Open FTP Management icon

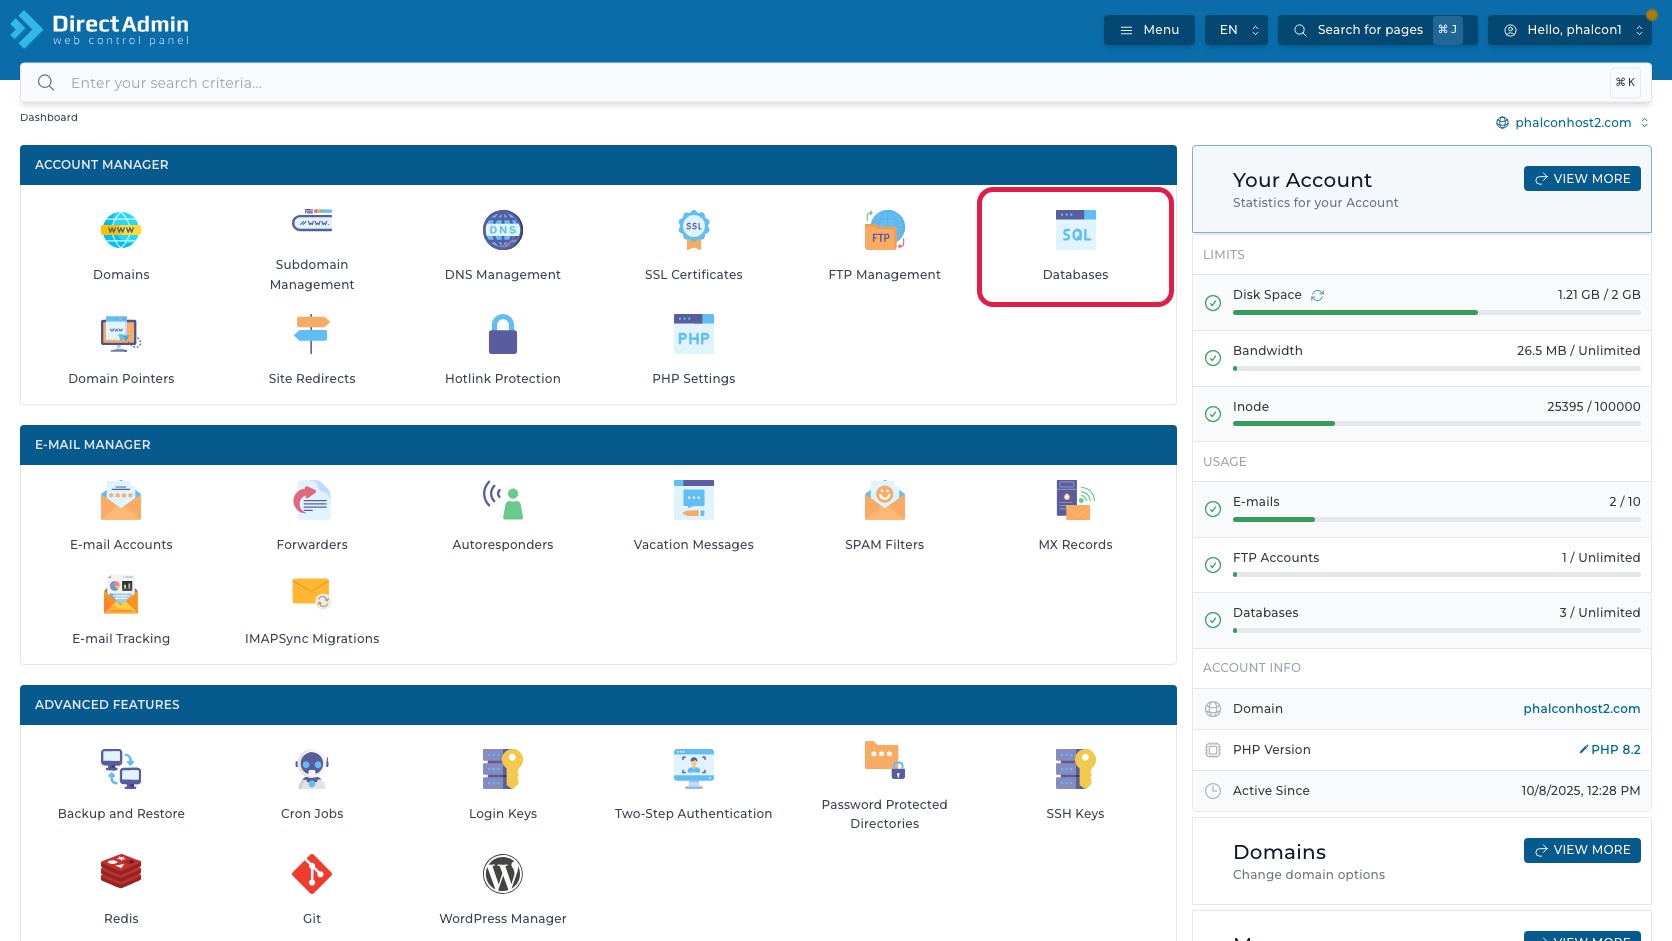(885, 230)
